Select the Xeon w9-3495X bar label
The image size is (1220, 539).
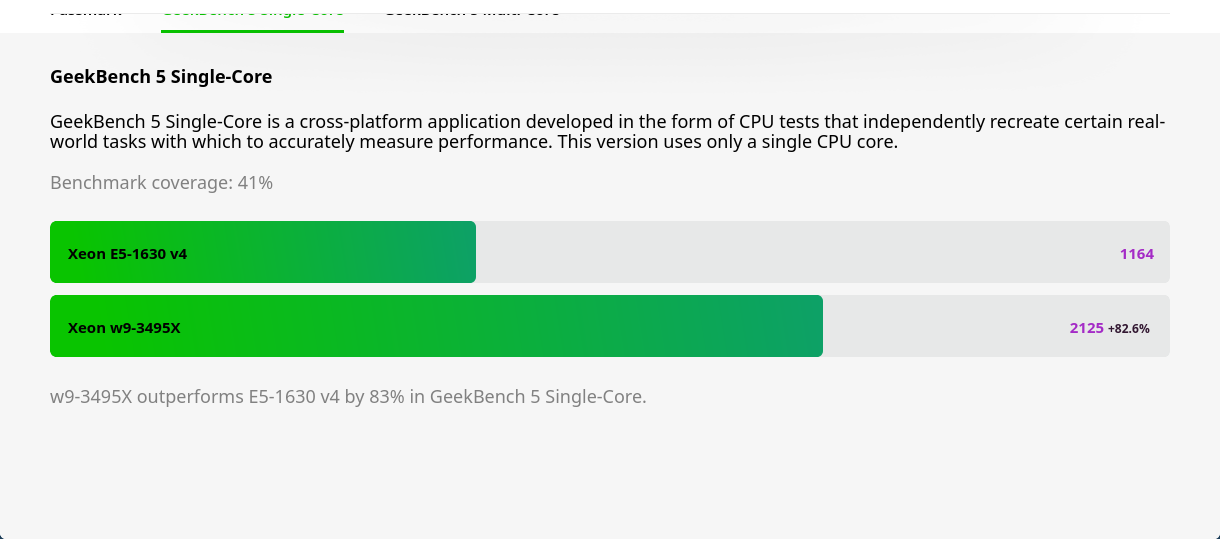[x=124, y=328]
